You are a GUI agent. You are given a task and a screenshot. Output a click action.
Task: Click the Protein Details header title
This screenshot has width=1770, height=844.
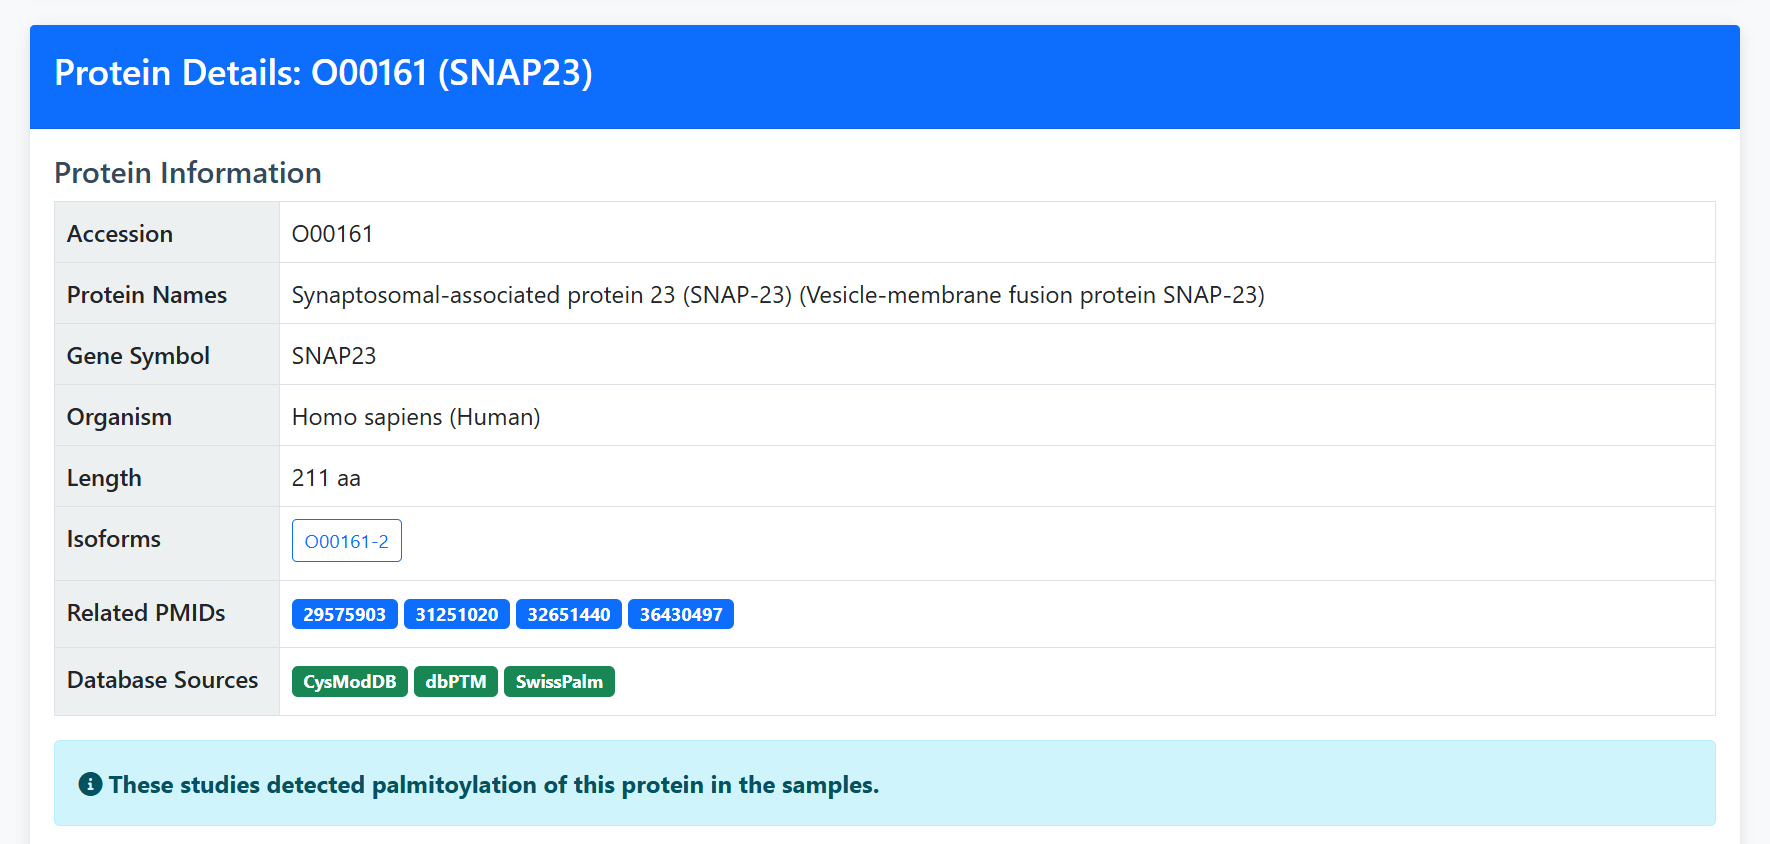tap(323, 73)
